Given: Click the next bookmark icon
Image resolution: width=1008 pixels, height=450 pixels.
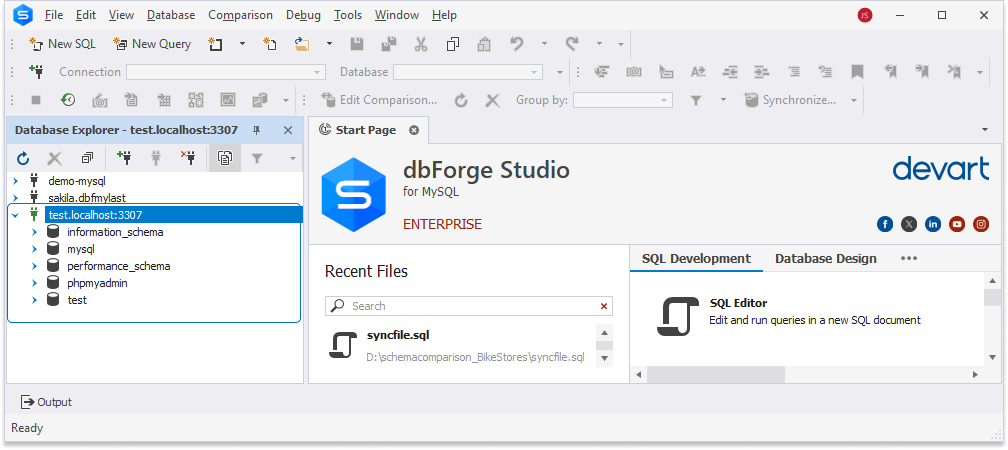Looking at the screenshot, I should (x=922, y=72).
